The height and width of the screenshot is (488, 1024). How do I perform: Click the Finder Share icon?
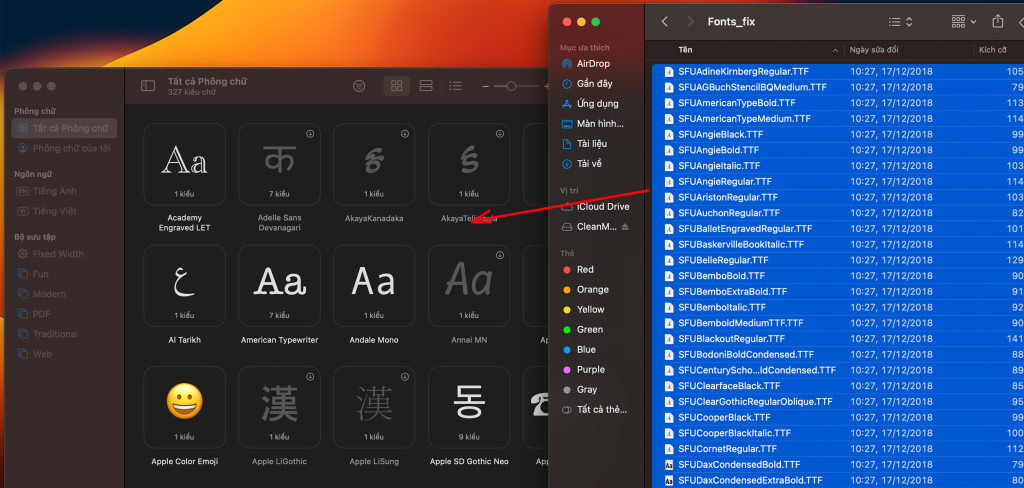tap(998, 21)
